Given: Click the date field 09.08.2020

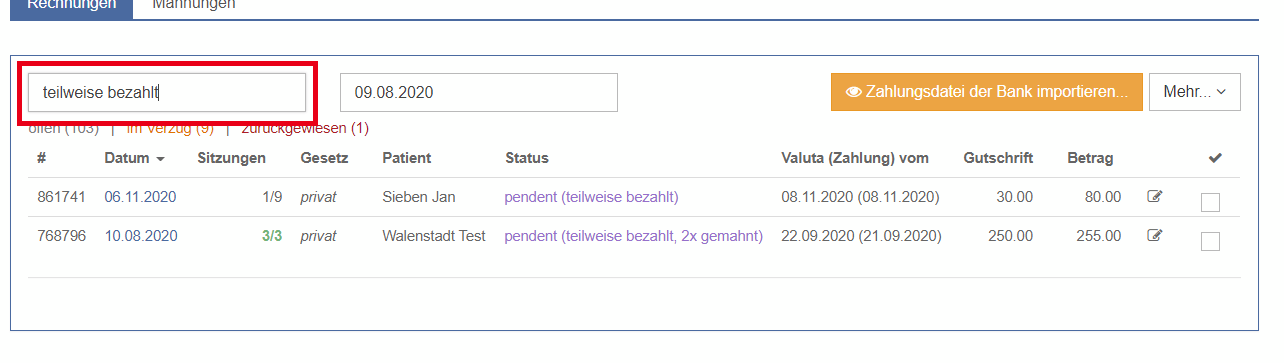Looking at the screenshot, I should 479,92.
